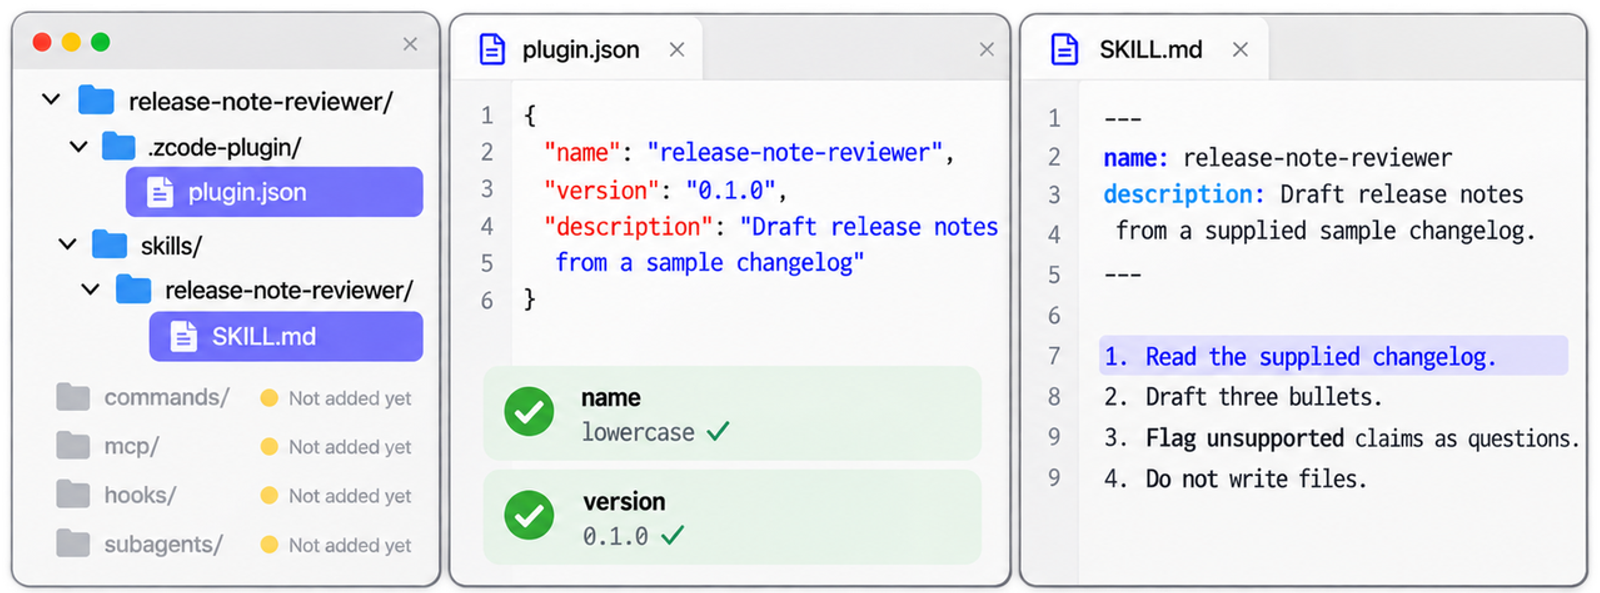This screenshot has height=593, width=1600.
Task: Click 'Not added yet' beside commands/
Action: [x=350, y=398]
